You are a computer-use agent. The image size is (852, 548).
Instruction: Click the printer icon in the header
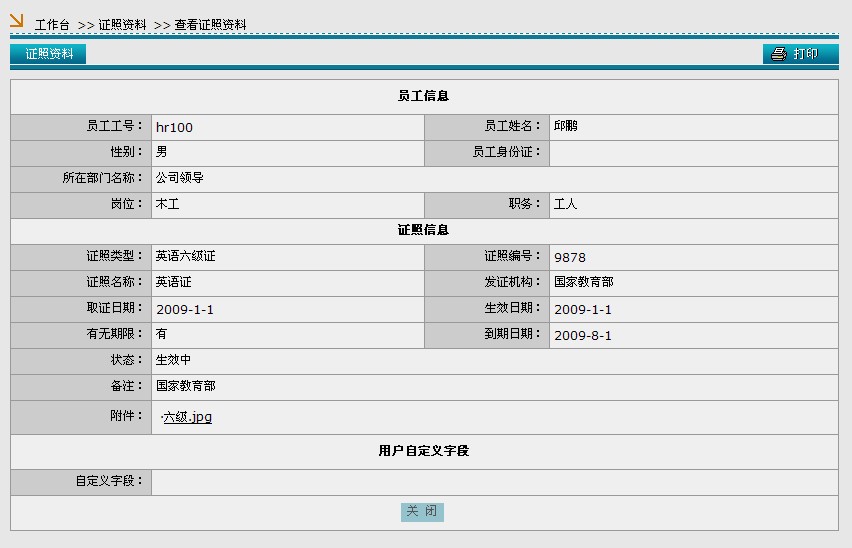point(779,54)
